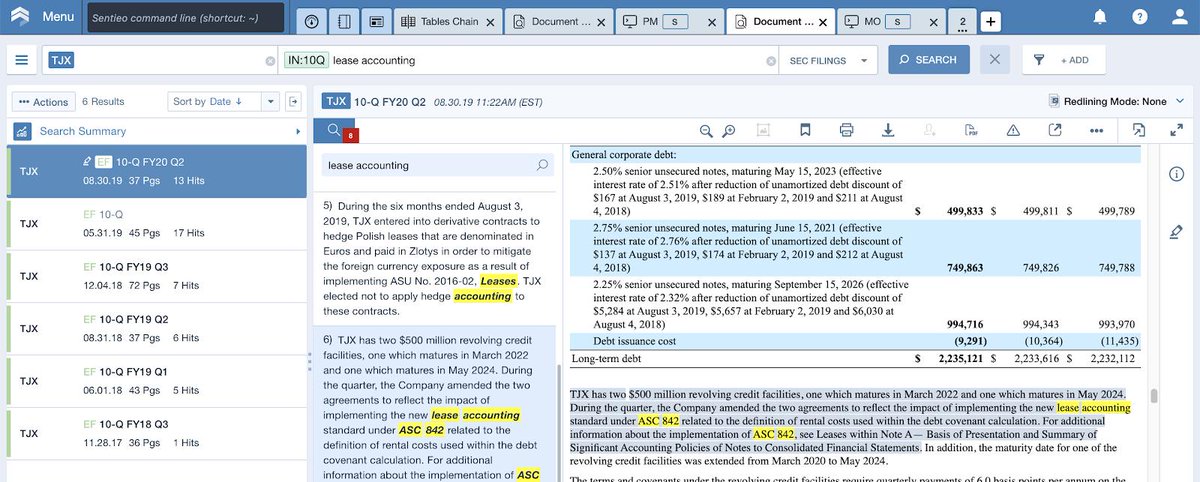Viewport: 1200px width, 482px height.
Task: Click the TJX ticker badge in header
Action: pyautogui.click(x=335, y=101)
